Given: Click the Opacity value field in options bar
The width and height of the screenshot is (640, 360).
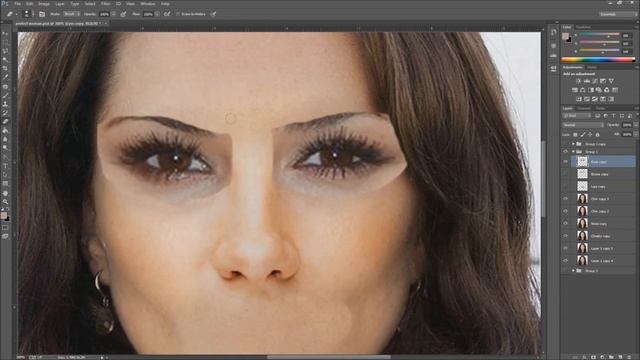Looking at the screenshot, I should click(x=104, y=14).
